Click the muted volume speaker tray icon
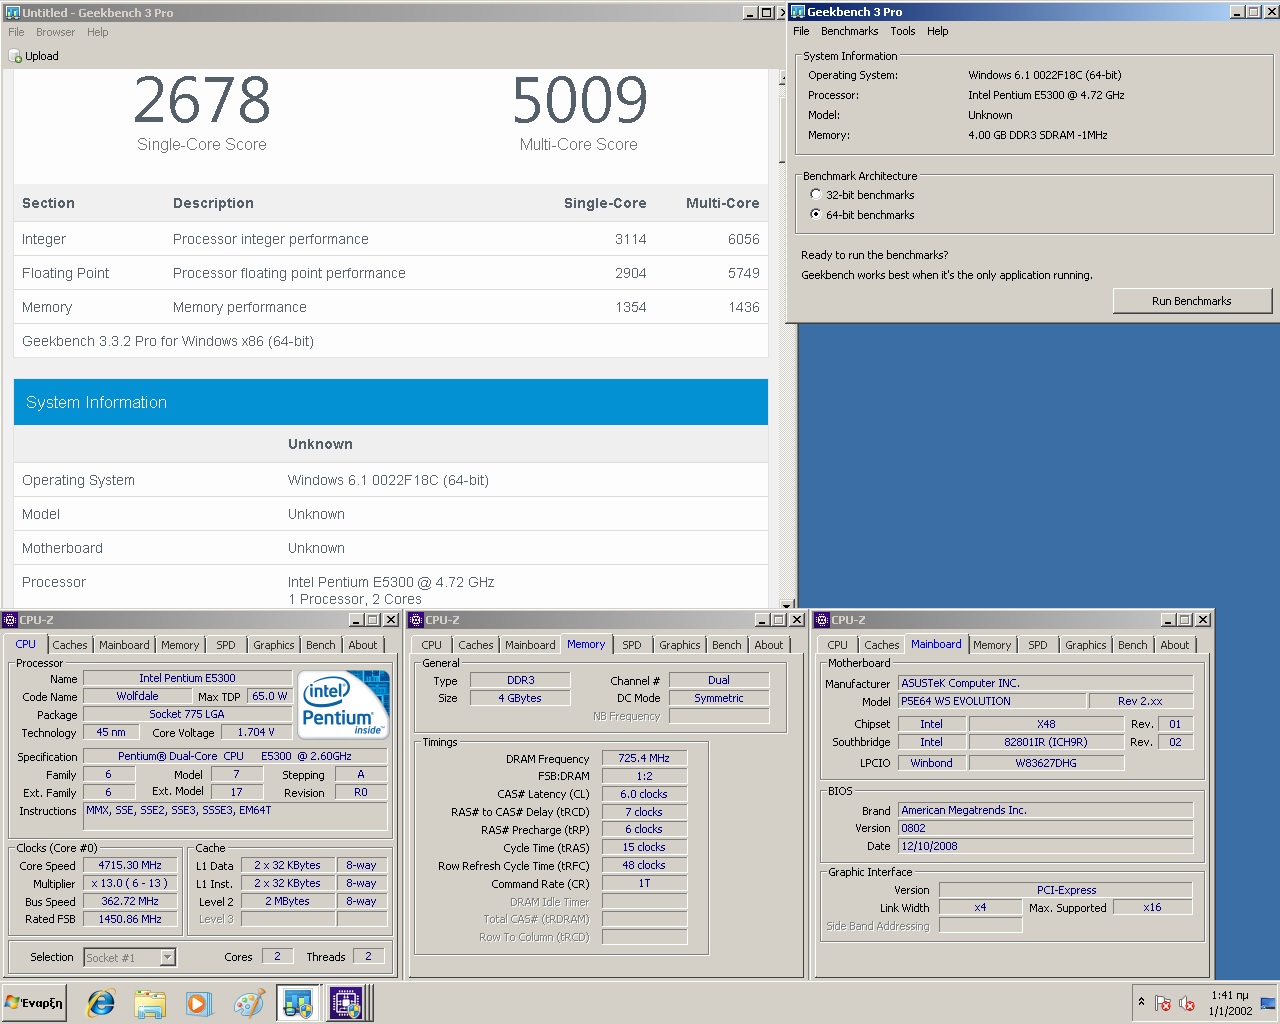The width and height of the screenshot is (1280, 1024). pos(1187,1003)
